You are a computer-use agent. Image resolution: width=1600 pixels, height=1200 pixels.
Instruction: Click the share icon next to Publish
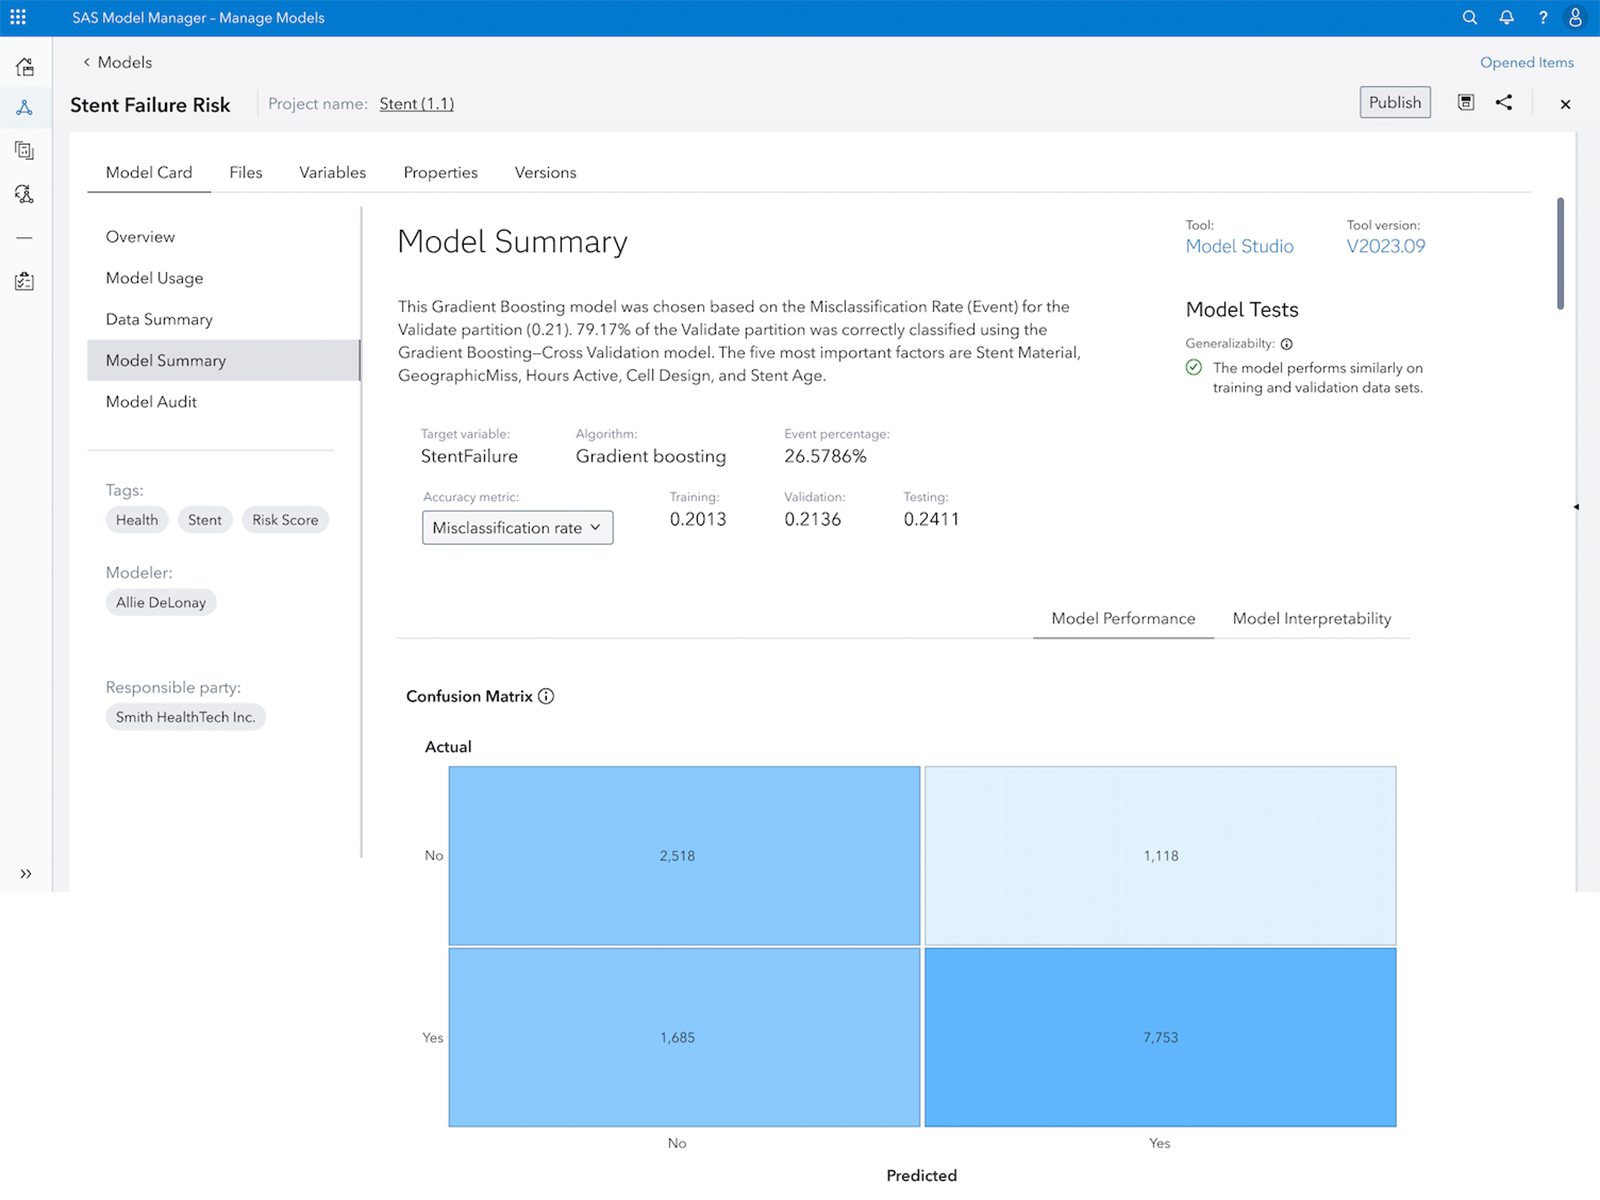[x=1503, y=103]
